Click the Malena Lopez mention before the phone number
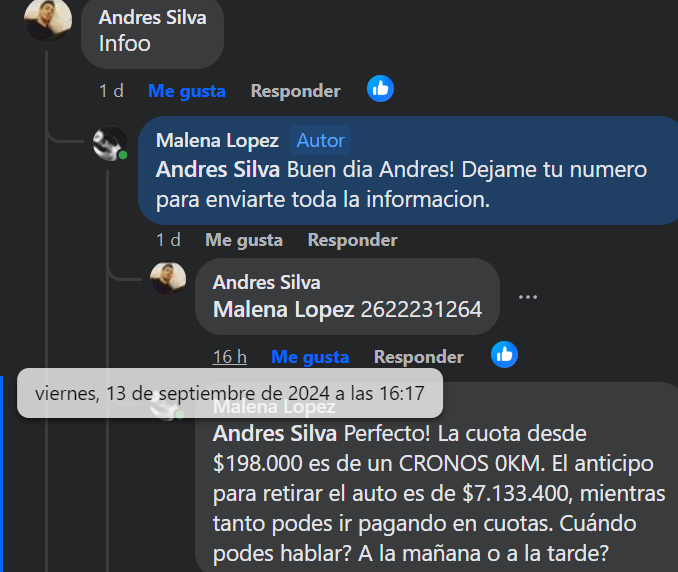 pyautogui.click(x=284, y=309)
